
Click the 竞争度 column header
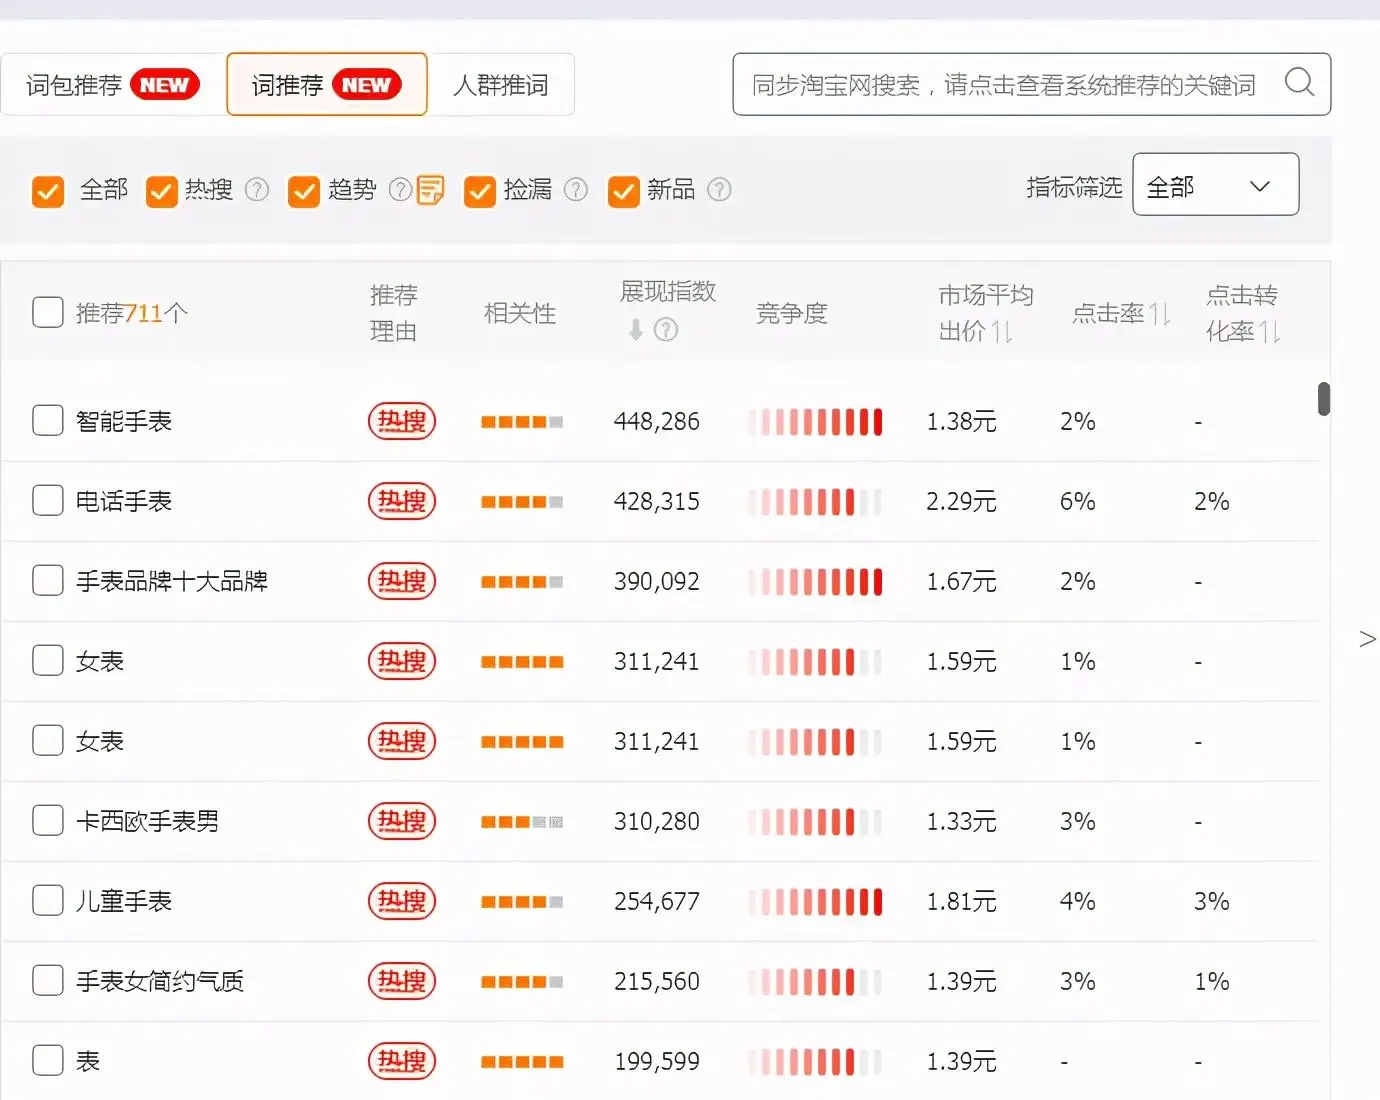tap(792, 313)
